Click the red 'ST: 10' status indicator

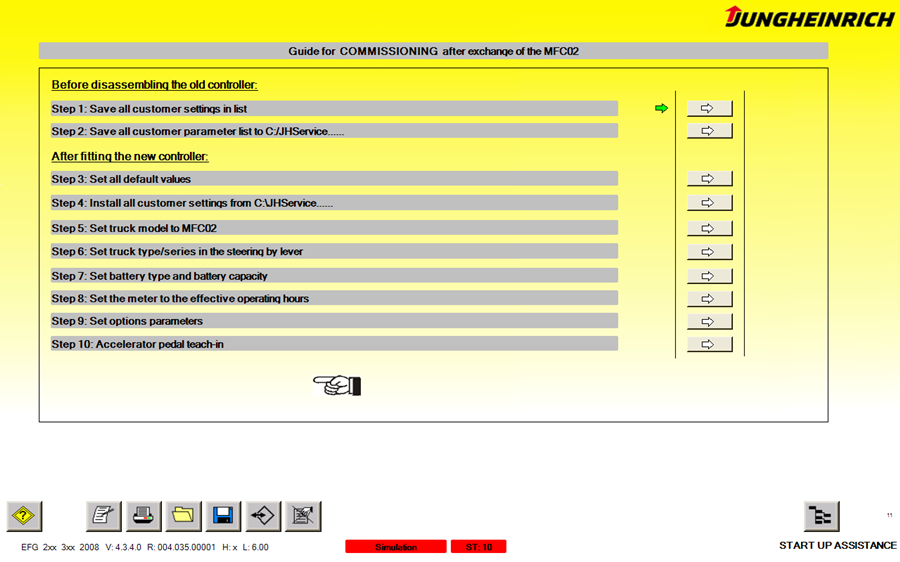click(479, 547)
